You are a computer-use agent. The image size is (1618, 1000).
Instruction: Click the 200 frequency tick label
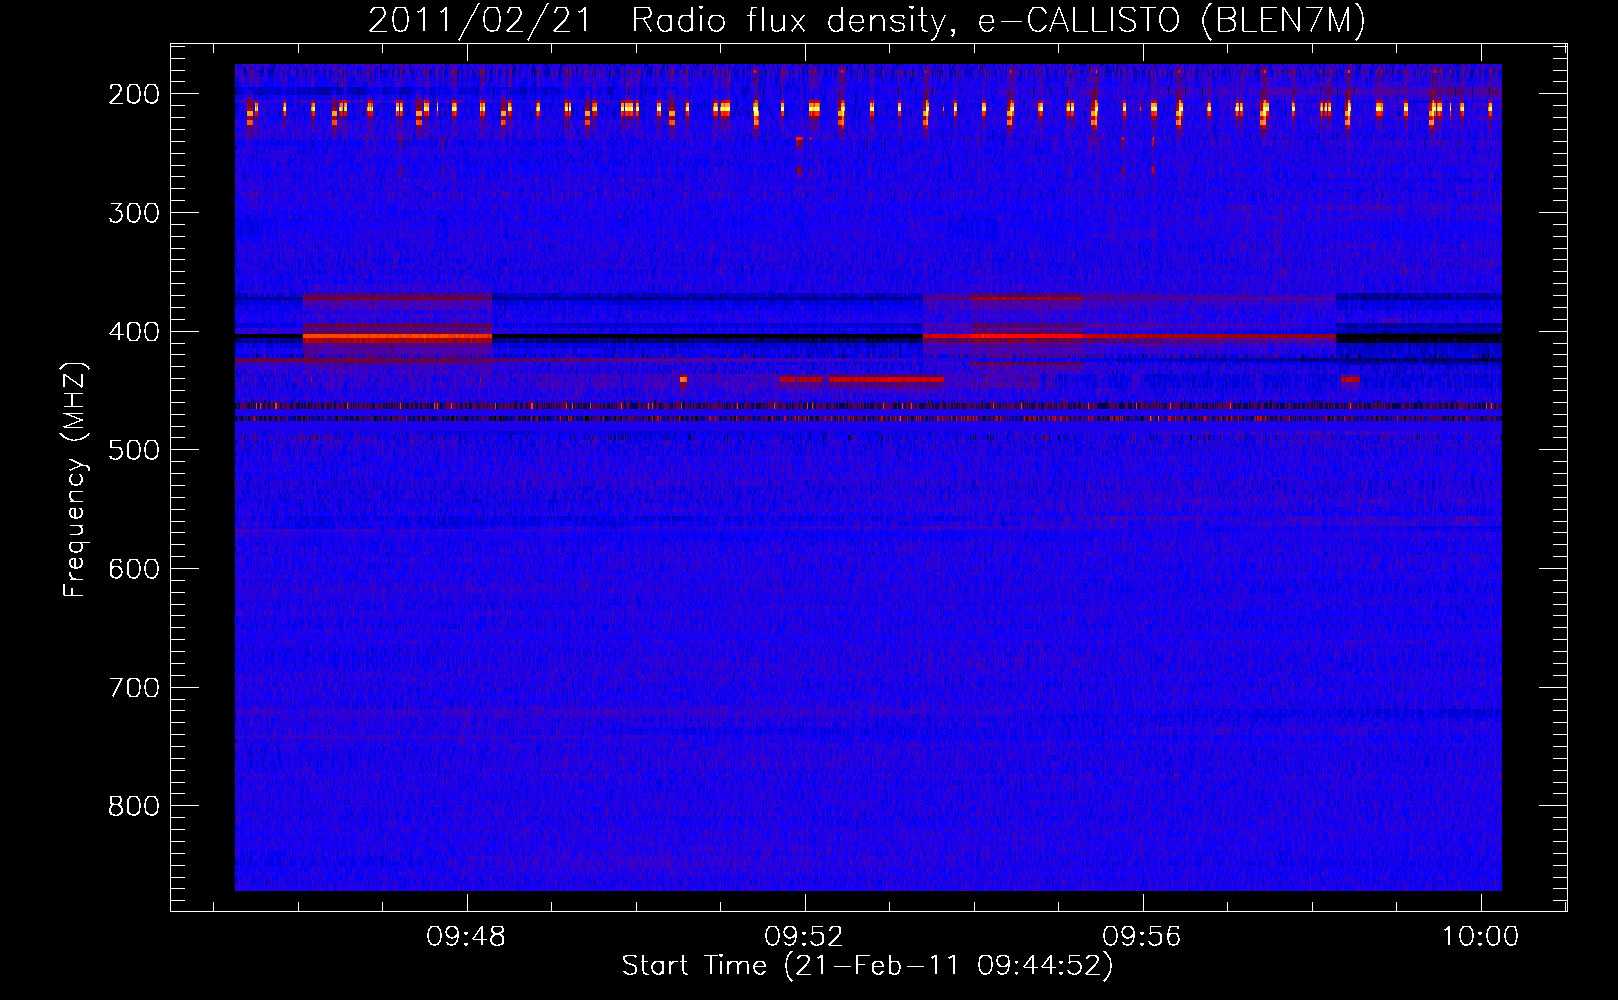coord(134,94)
